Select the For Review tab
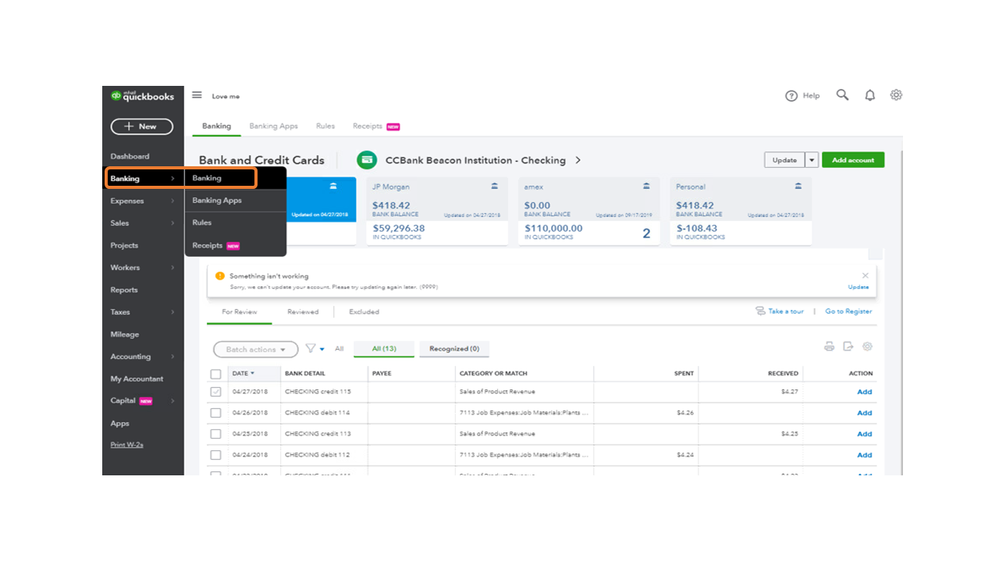 (x=240, y=312)
